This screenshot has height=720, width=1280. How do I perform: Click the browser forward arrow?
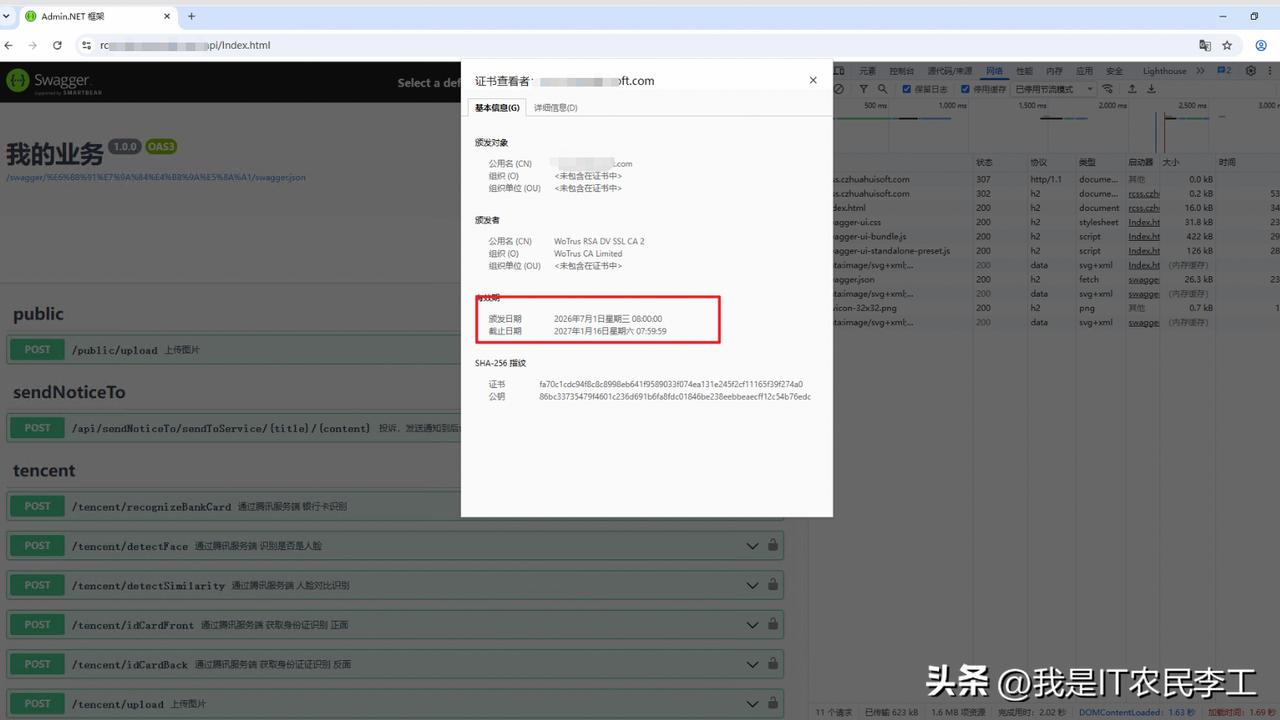point(33,45)
